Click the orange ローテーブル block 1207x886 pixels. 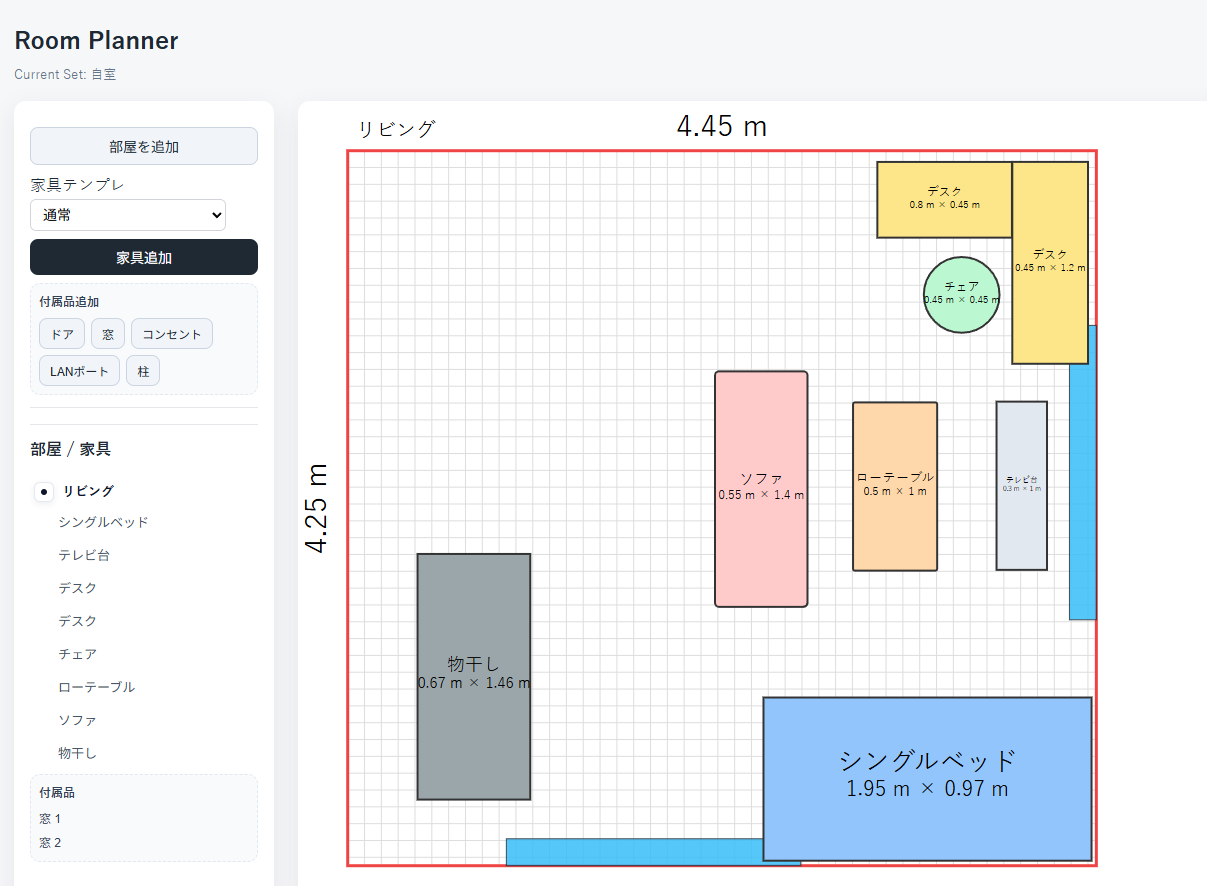(895, 487)
